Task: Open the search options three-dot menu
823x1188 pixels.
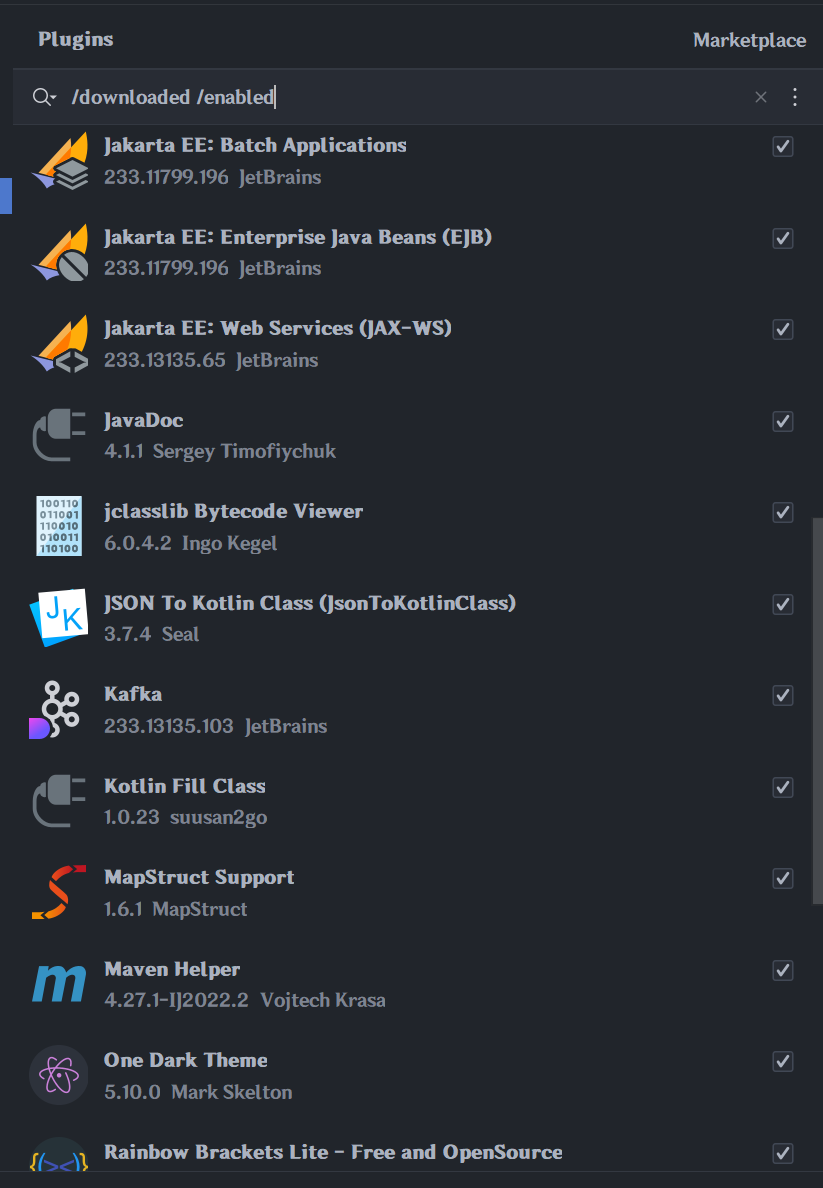Action: (x=795, y=97)
